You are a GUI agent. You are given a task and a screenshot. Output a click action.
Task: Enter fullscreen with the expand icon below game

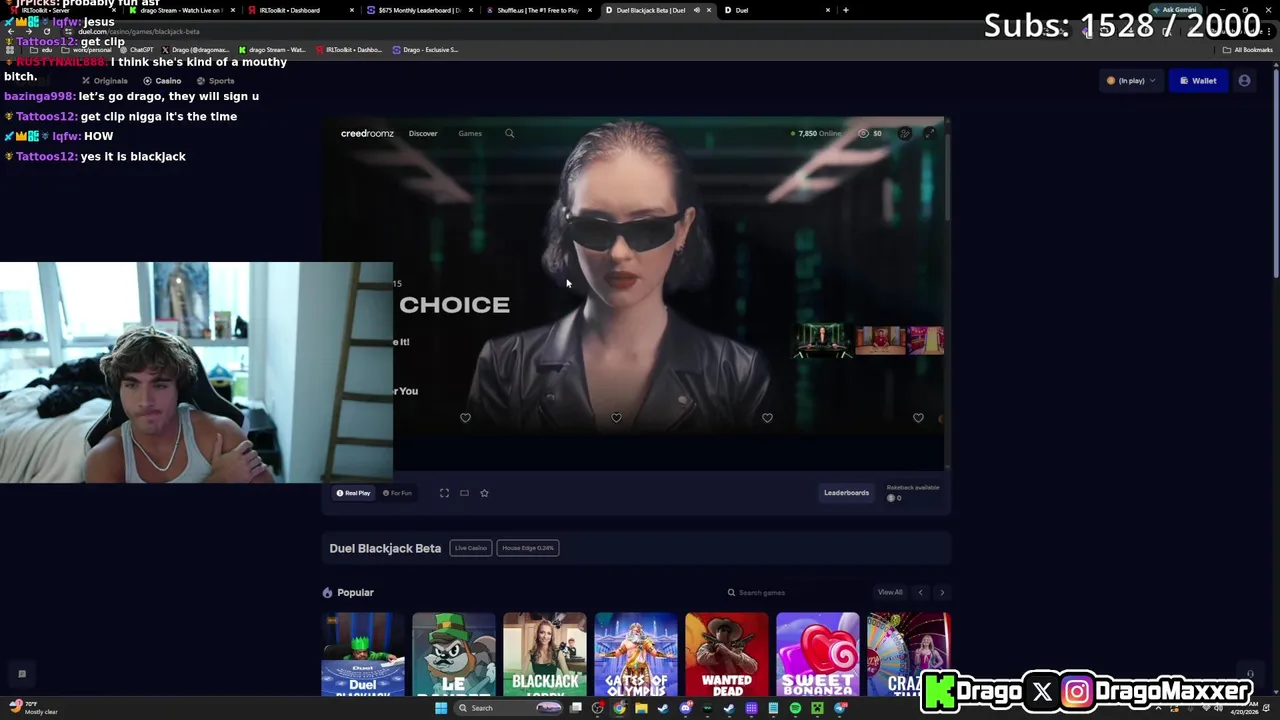pos(444,493)
